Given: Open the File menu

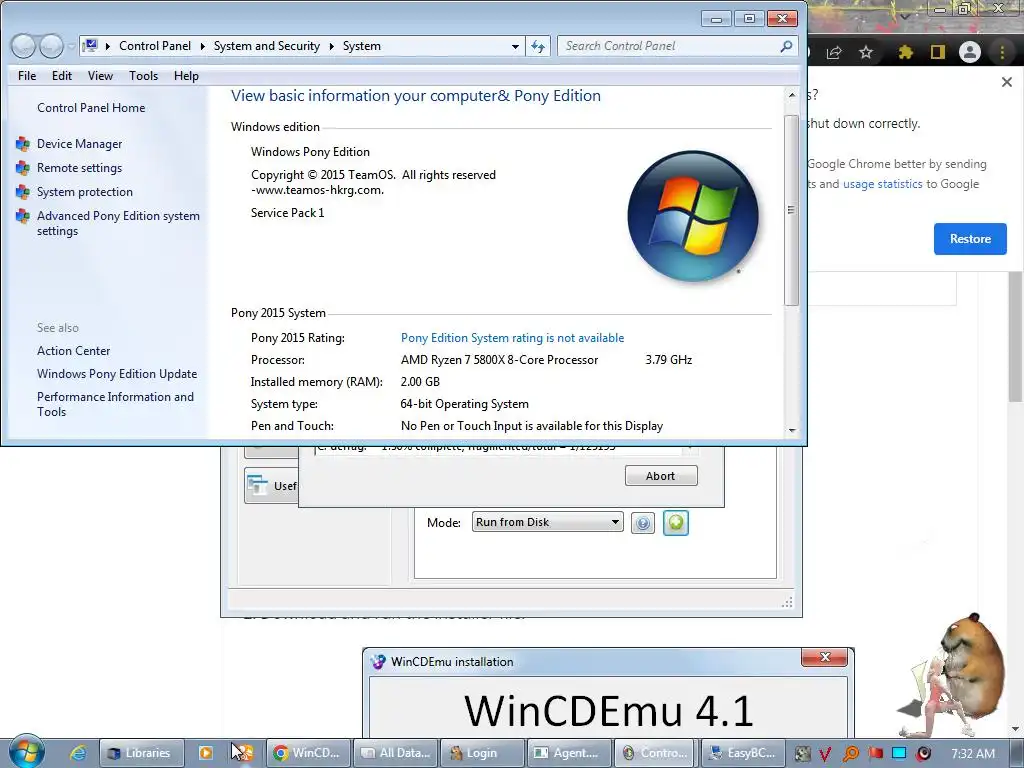Looking at the screenshot, I should pos(27,76).
